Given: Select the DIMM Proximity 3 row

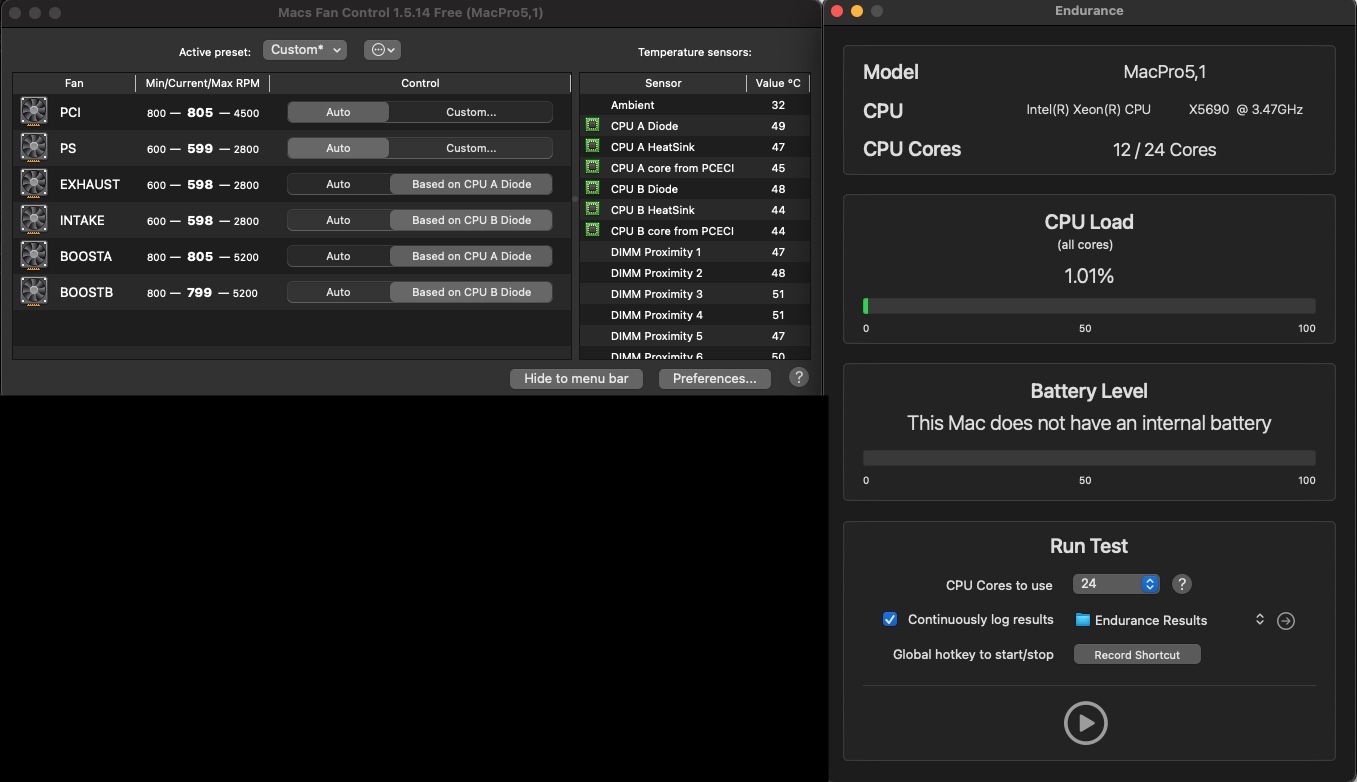Looking at the screenshot, I should pos(695,294).
